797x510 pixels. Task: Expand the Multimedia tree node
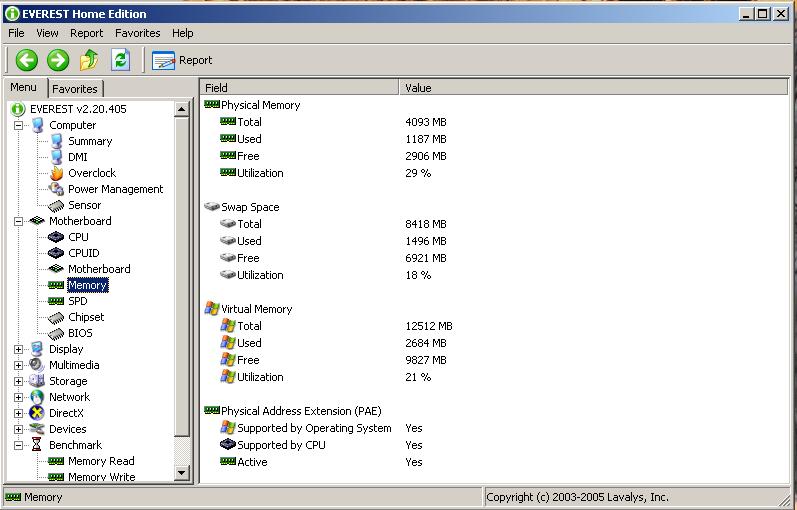pyautogui.click(x=18, y=365)
